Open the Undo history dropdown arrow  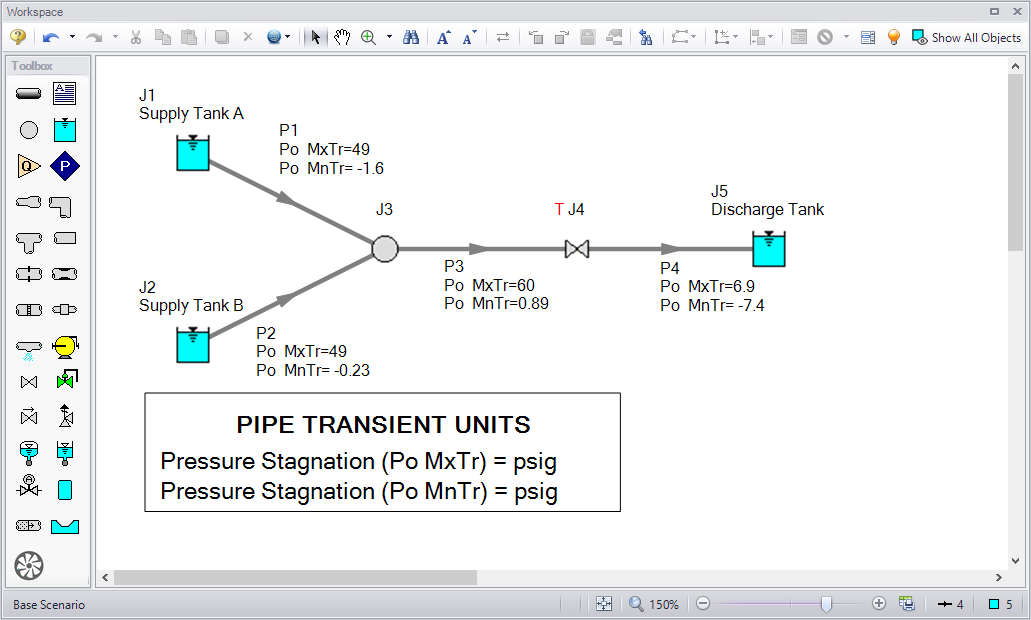point(74,37)
